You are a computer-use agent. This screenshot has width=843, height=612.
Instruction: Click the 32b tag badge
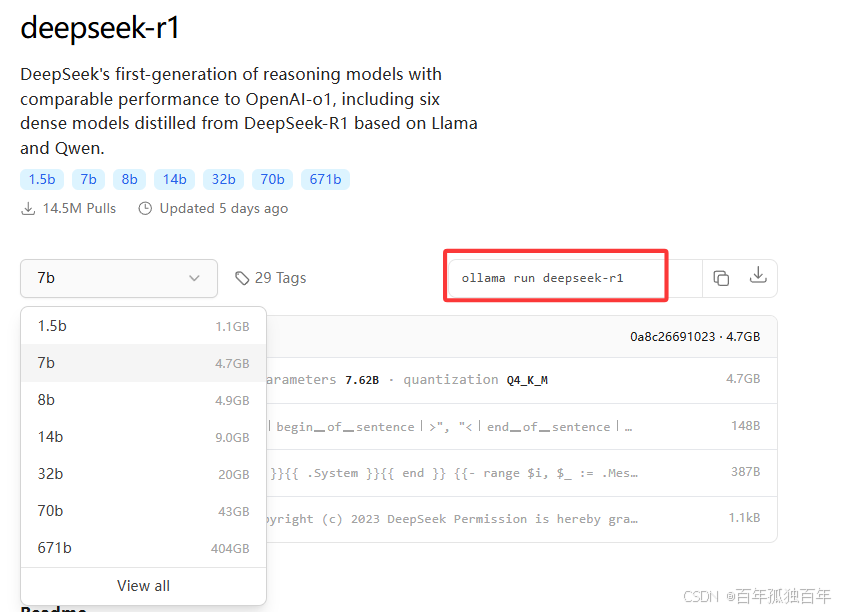click(224, 179)
